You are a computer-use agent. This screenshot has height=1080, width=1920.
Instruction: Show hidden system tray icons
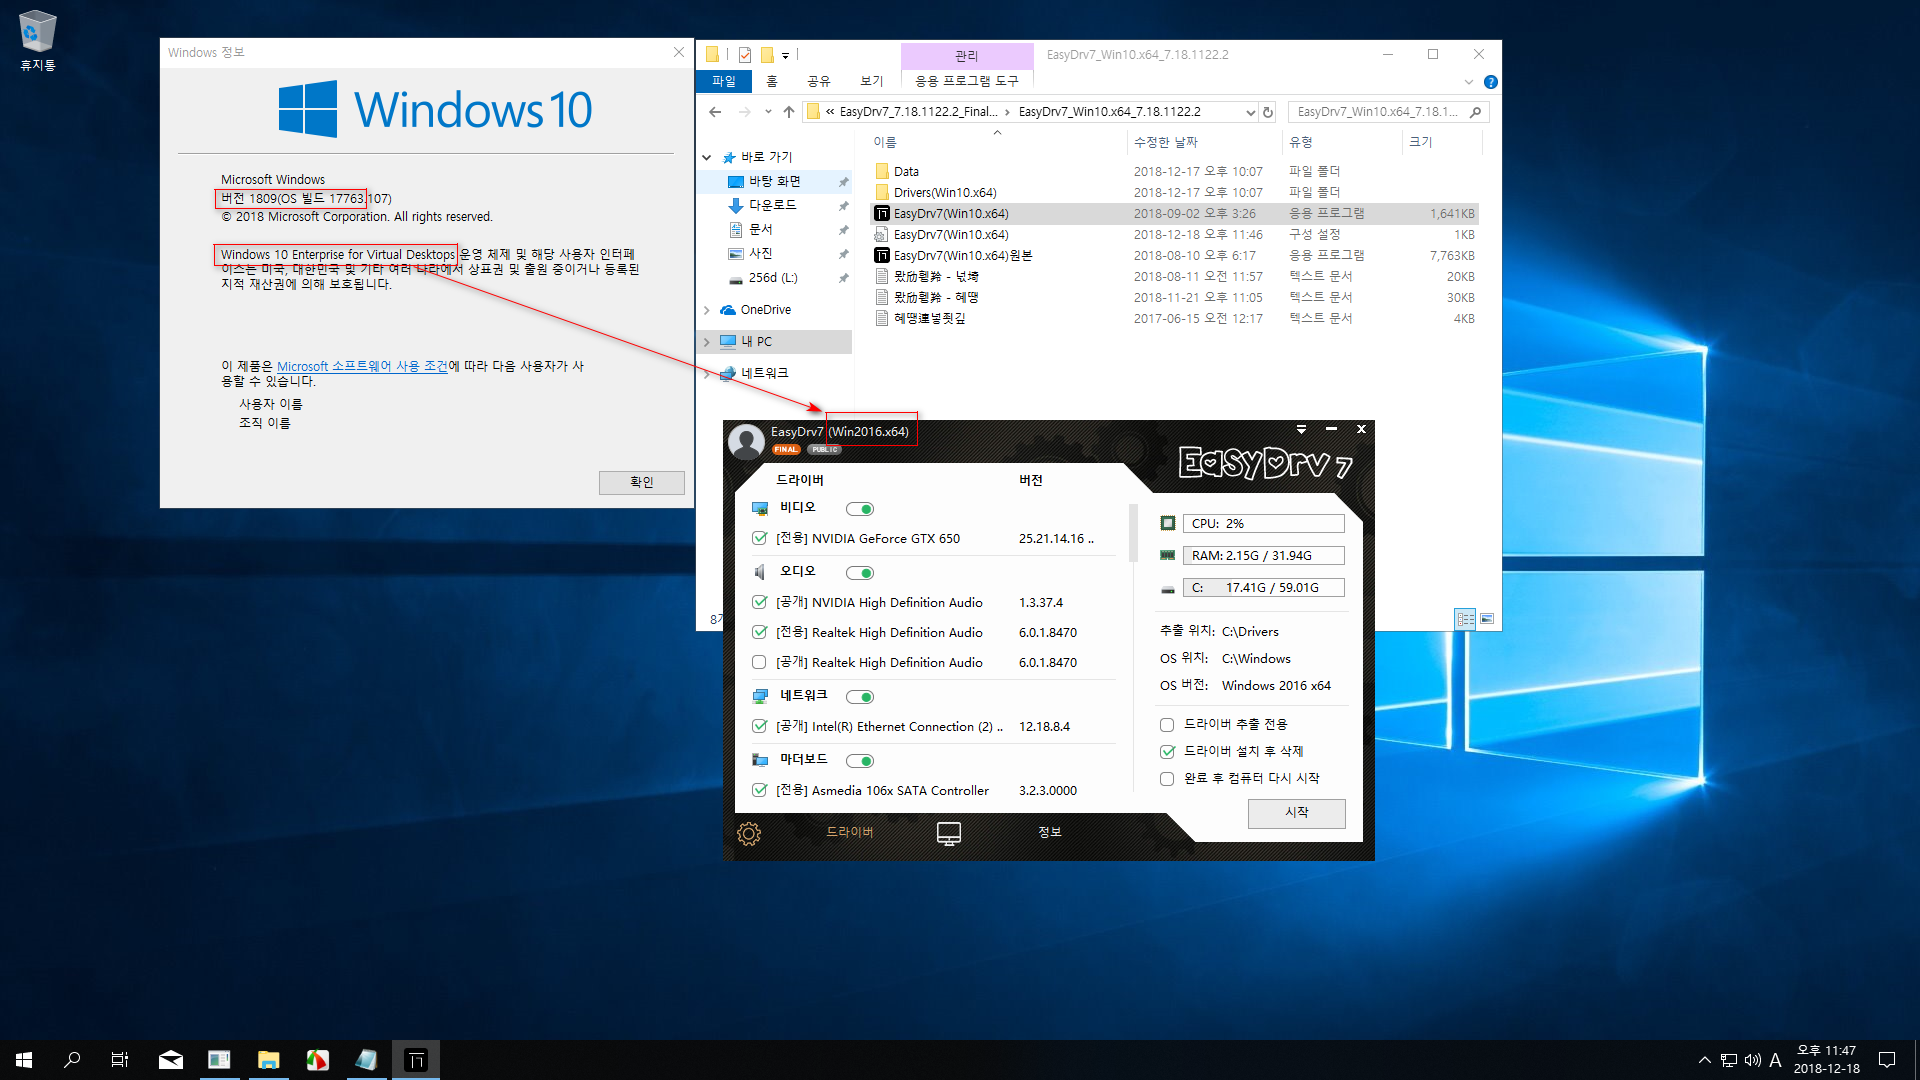(1704, 1060)
